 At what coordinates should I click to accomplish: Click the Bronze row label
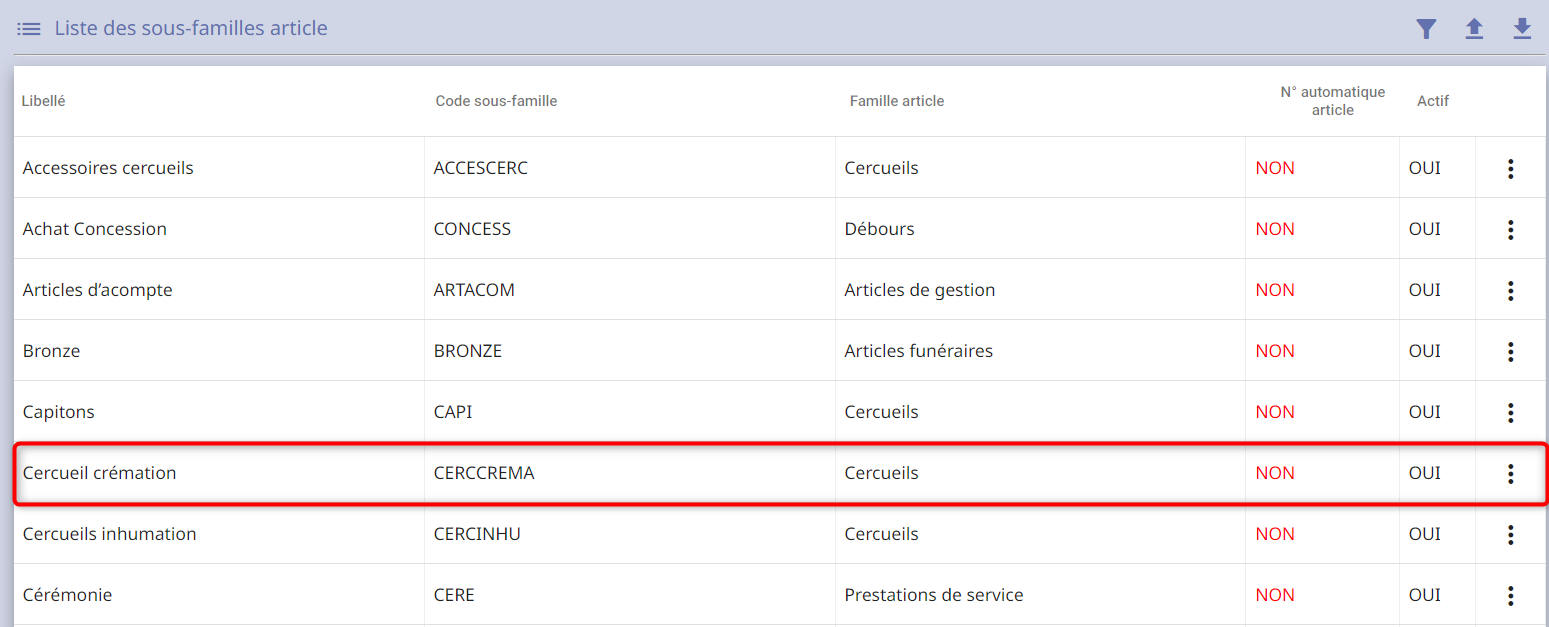click(51, 351)
